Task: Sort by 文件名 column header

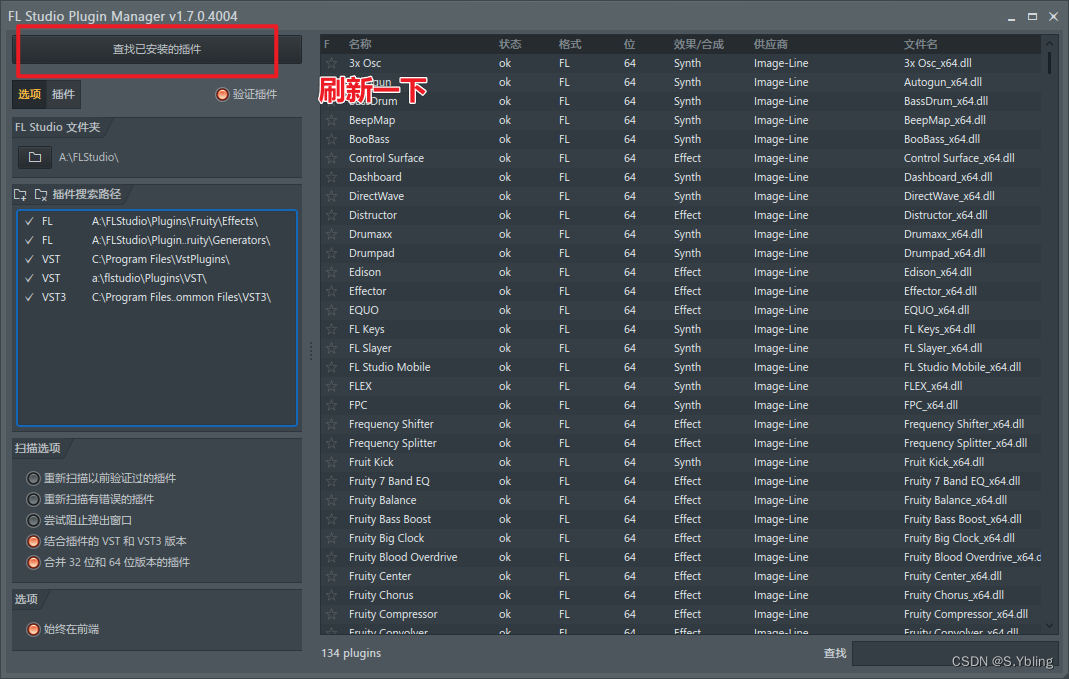Action: (x=920, y=44)
